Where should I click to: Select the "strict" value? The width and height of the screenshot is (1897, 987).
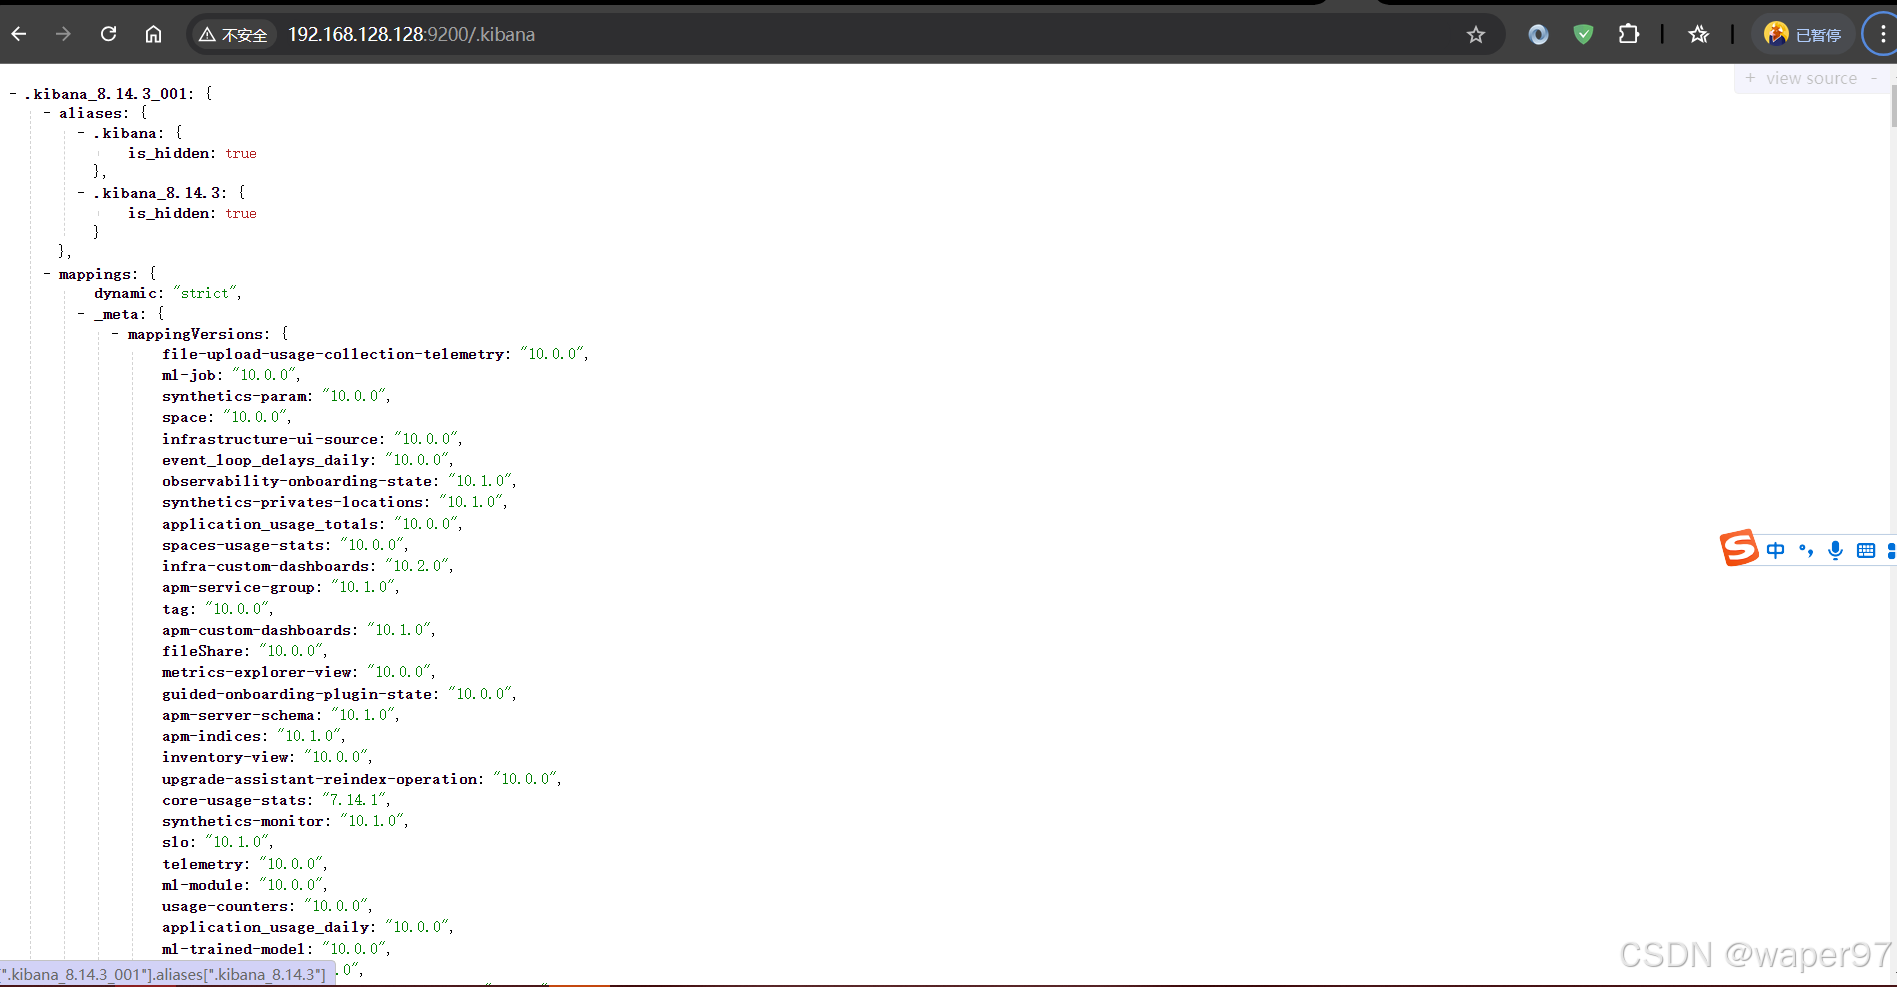tap(205, 293)
